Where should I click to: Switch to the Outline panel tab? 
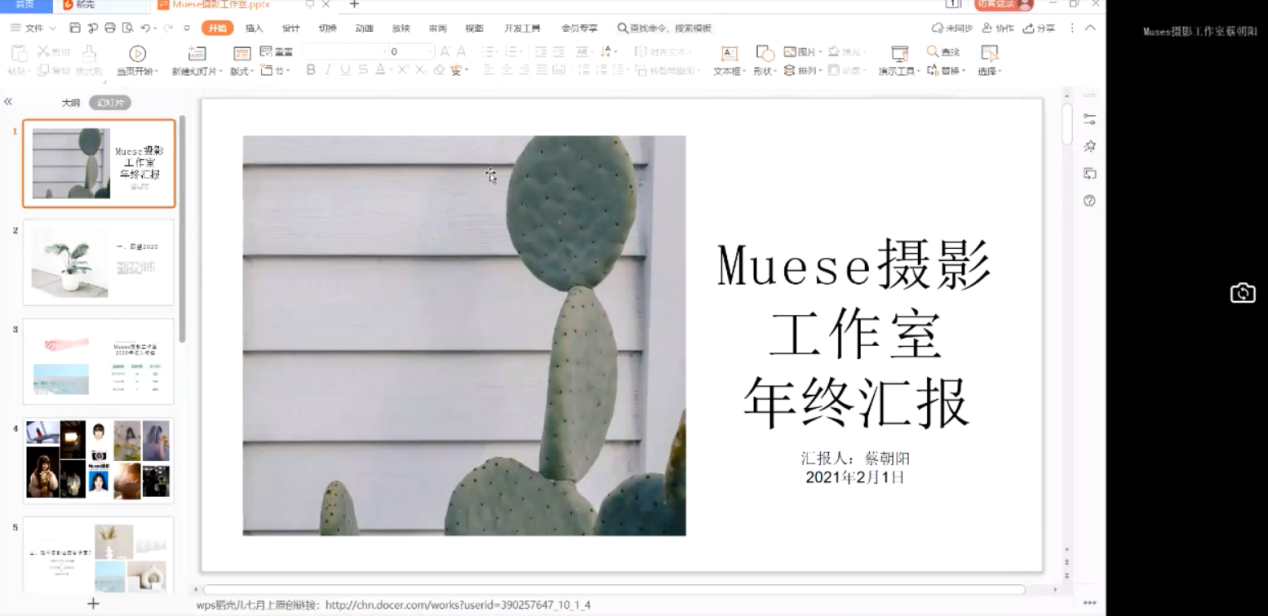(x=70, y=103)
